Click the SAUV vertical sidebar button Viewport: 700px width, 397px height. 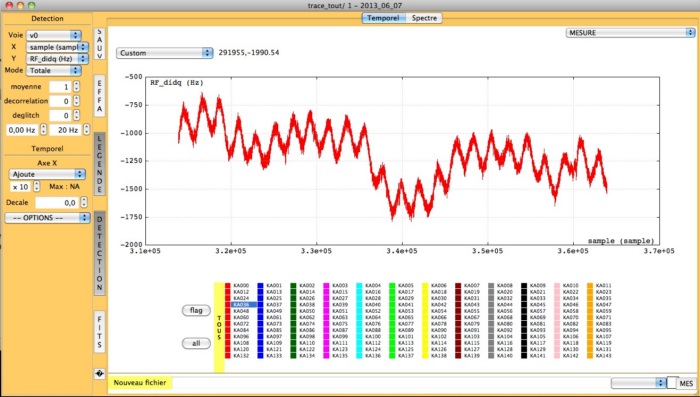click(x=100, y=44)
